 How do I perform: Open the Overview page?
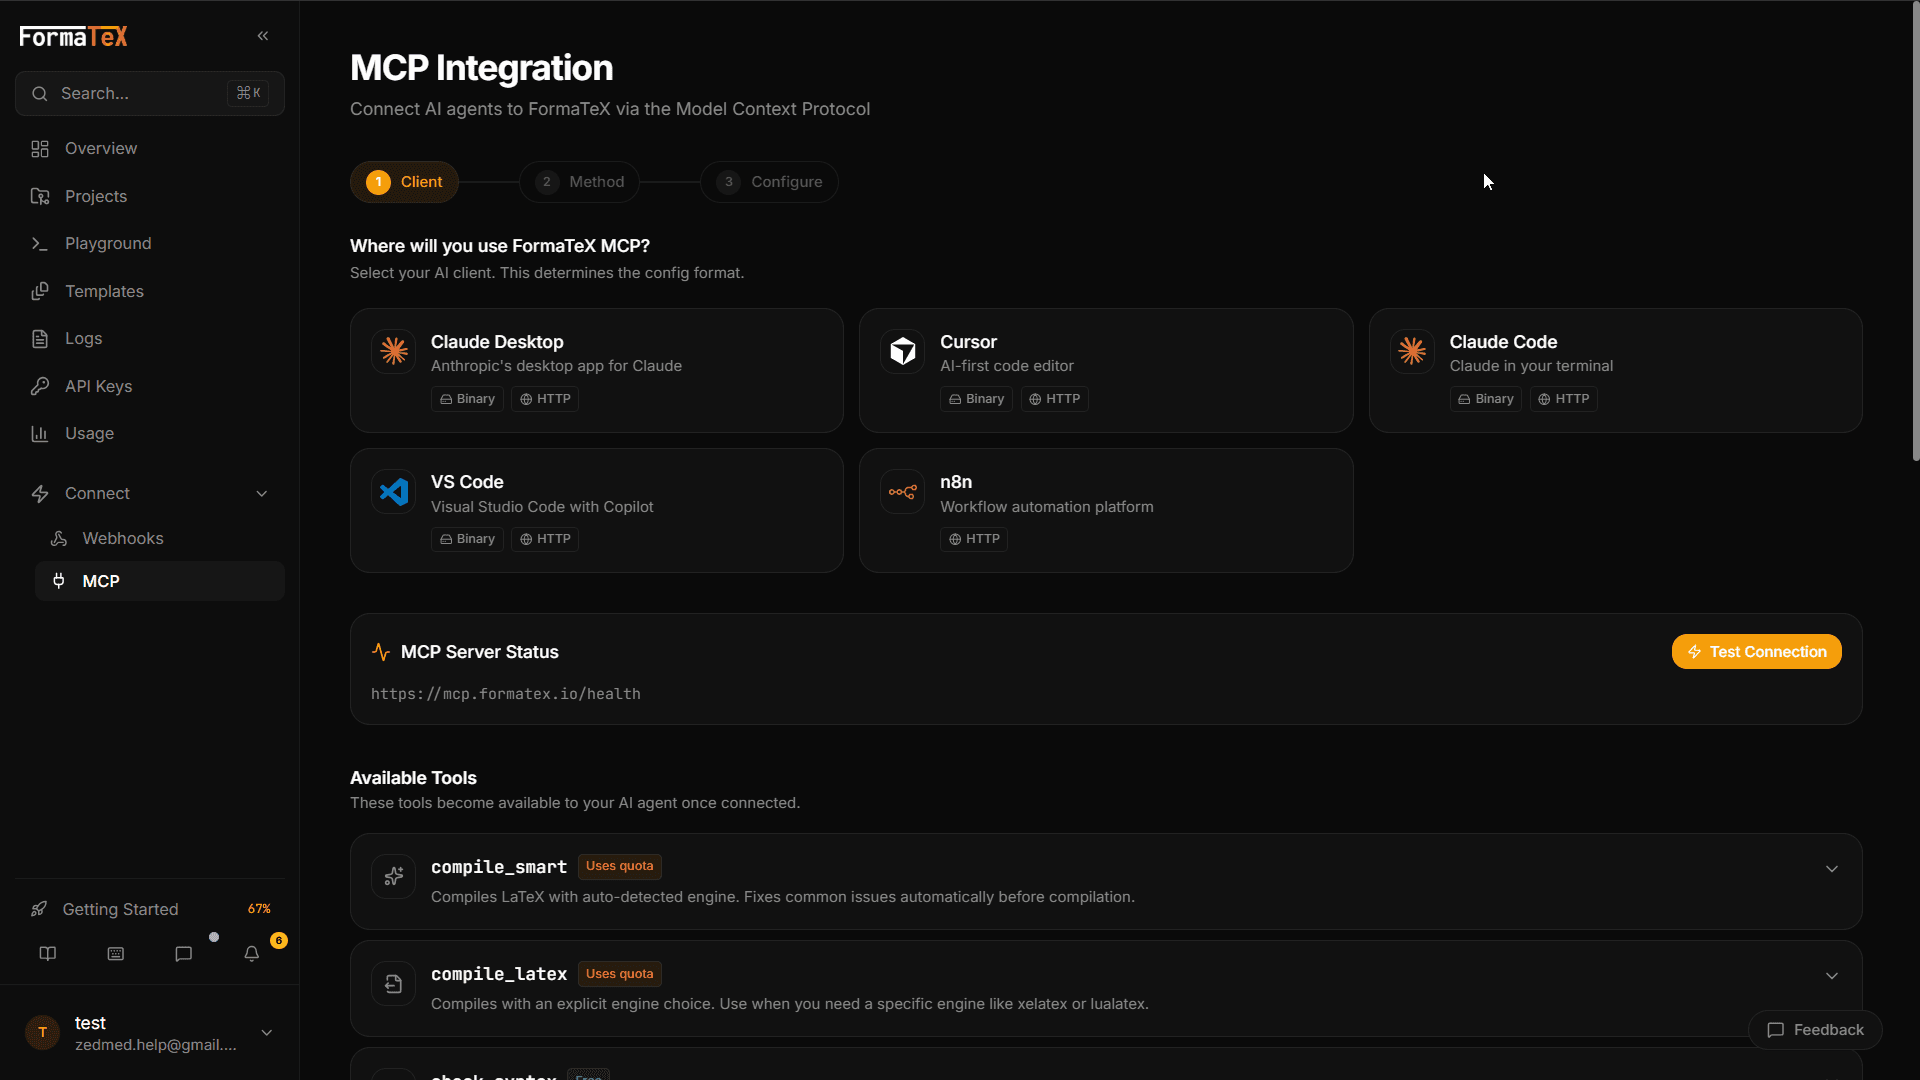(150, 149)
